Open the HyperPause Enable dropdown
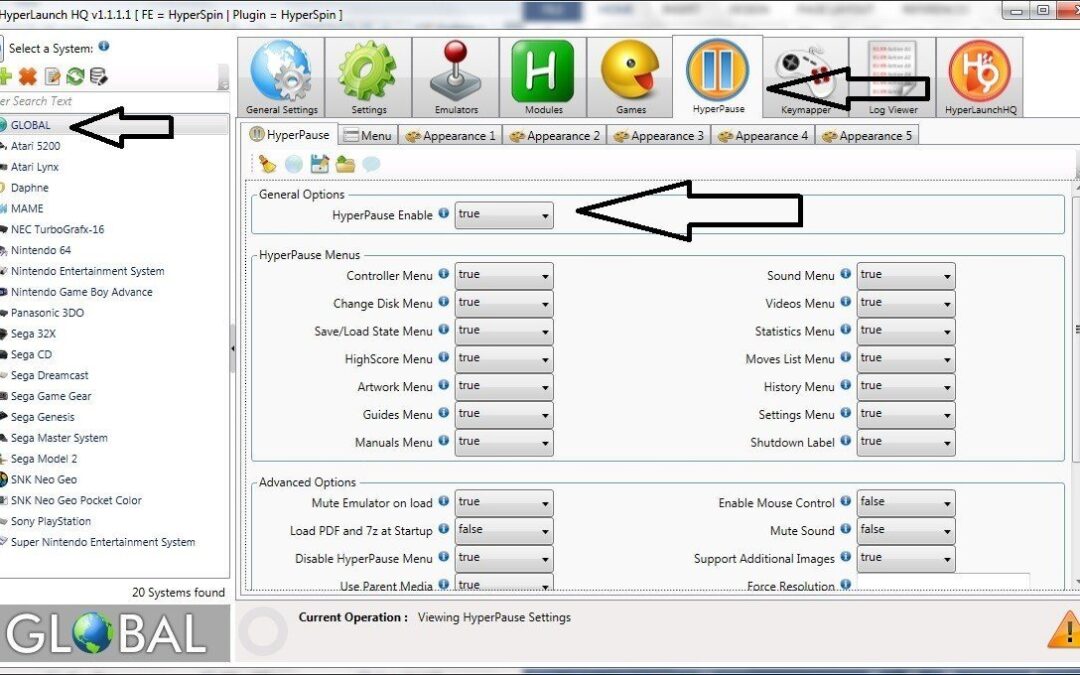Viewport: 1080px width, 675px height. pos(504,215)
